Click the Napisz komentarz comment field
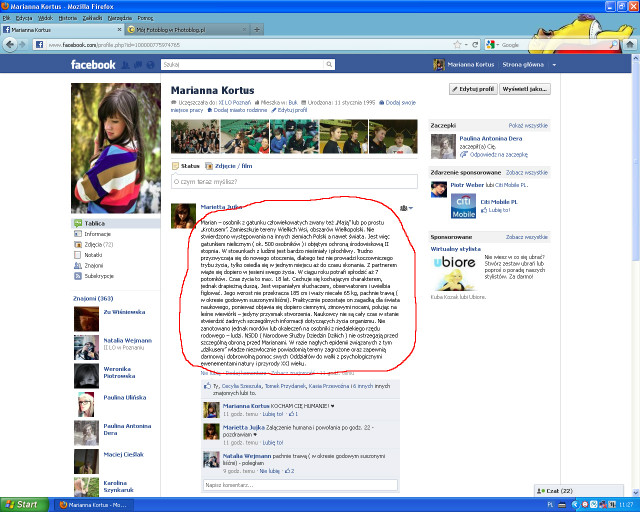Viewport: 640px width, 512px height. (300, 485)
